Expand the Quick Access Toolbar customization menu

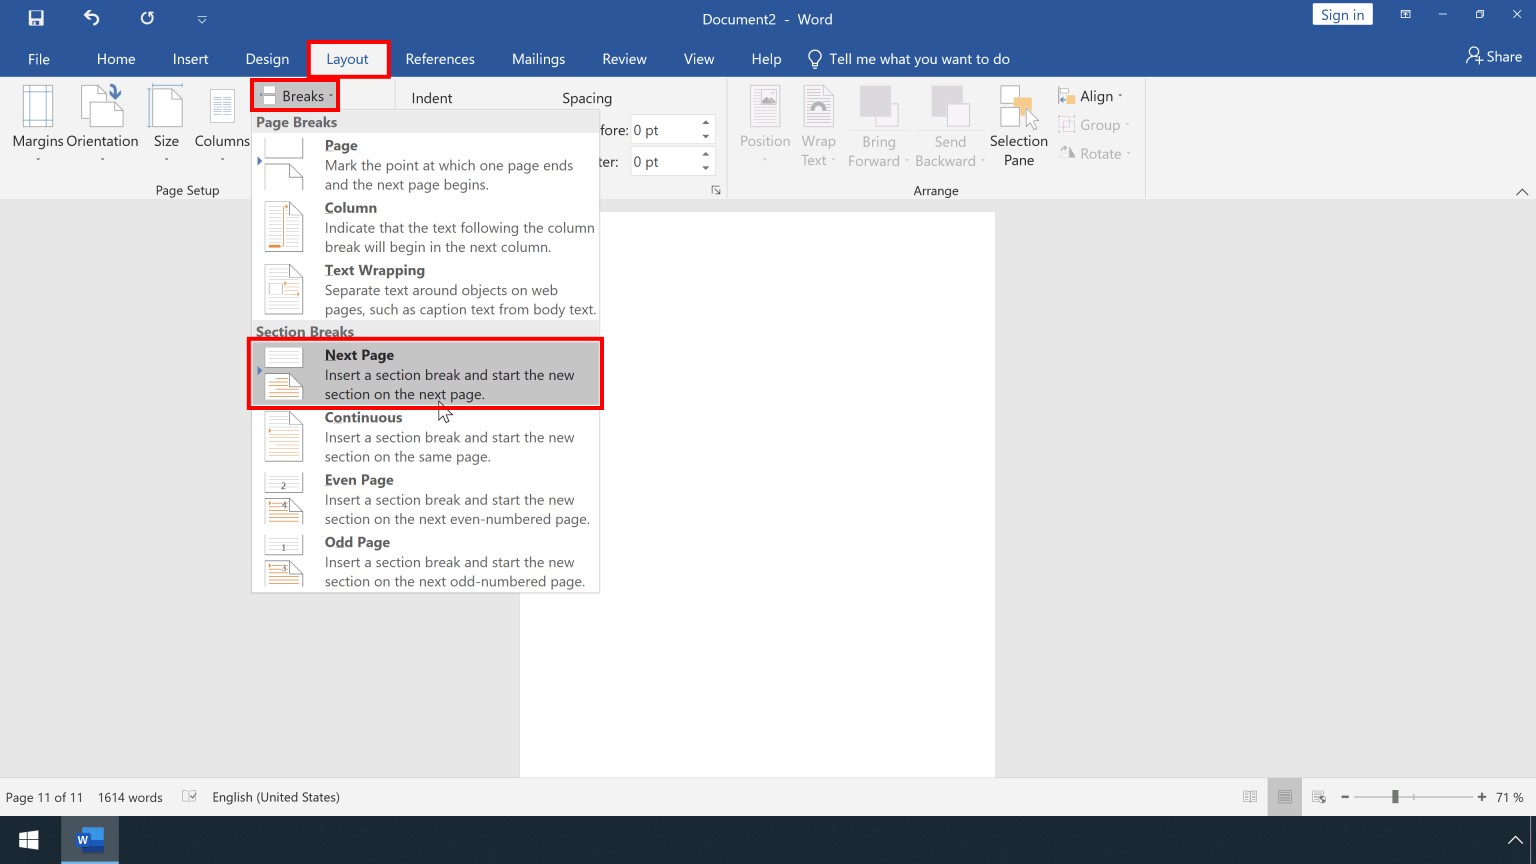[x=202, y=18]
